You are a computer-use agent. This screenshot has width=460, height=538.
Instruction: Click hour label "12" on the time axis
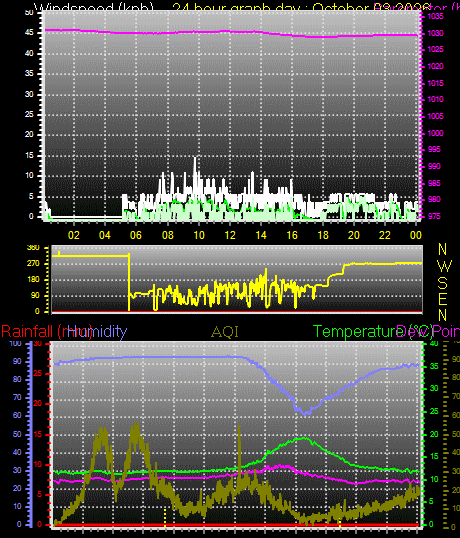pyautogui.click(x=230, y=235)
